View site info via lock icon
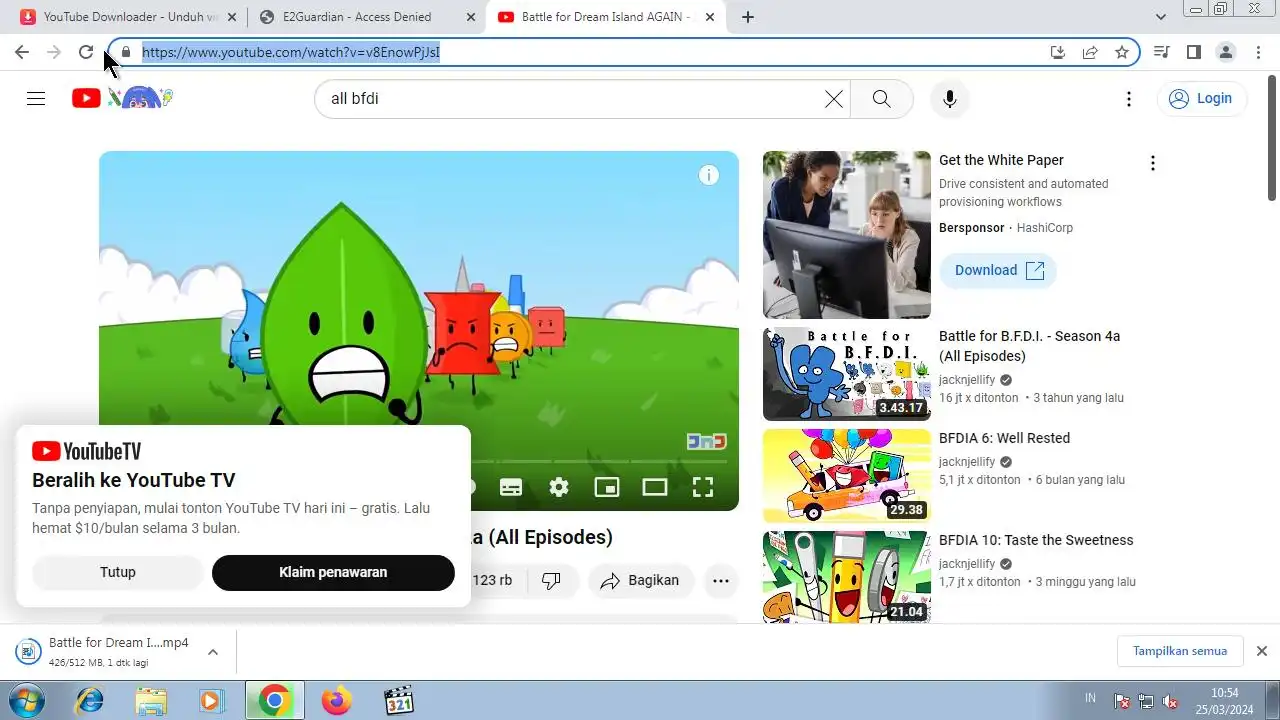 pos(126,52)
